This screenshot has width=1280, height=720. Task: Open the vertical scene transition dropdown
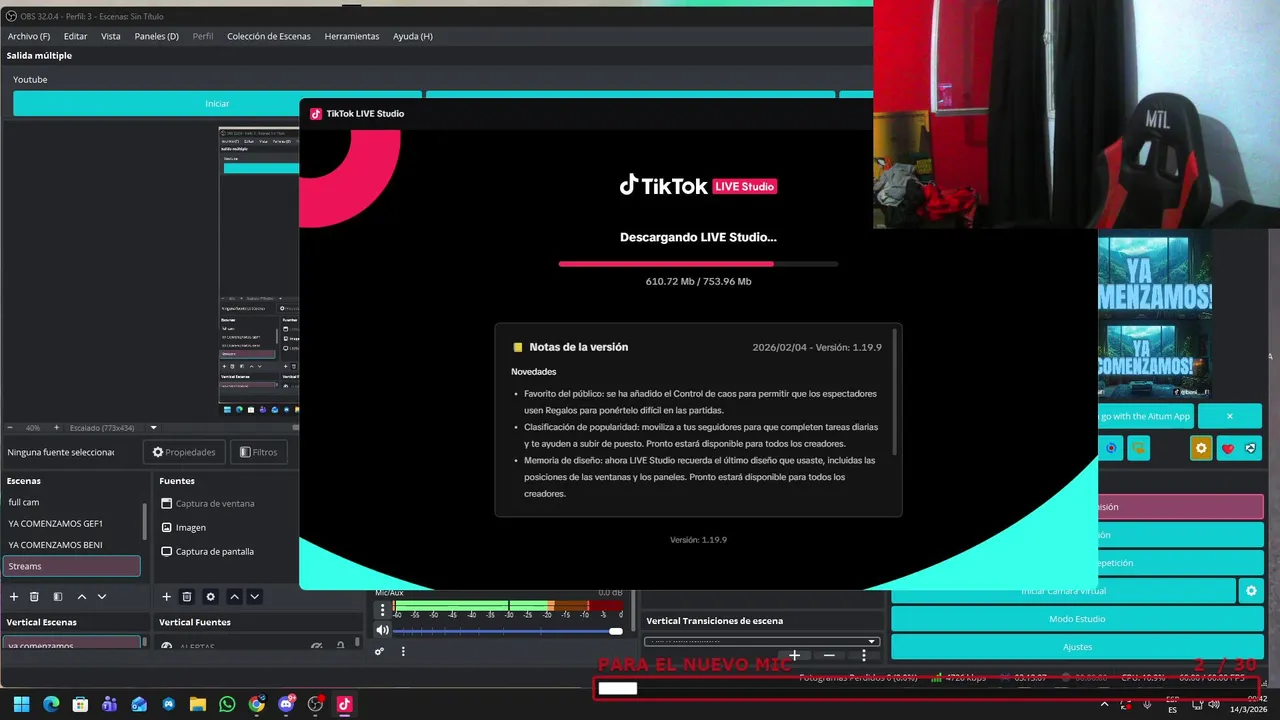pos(762,641)
